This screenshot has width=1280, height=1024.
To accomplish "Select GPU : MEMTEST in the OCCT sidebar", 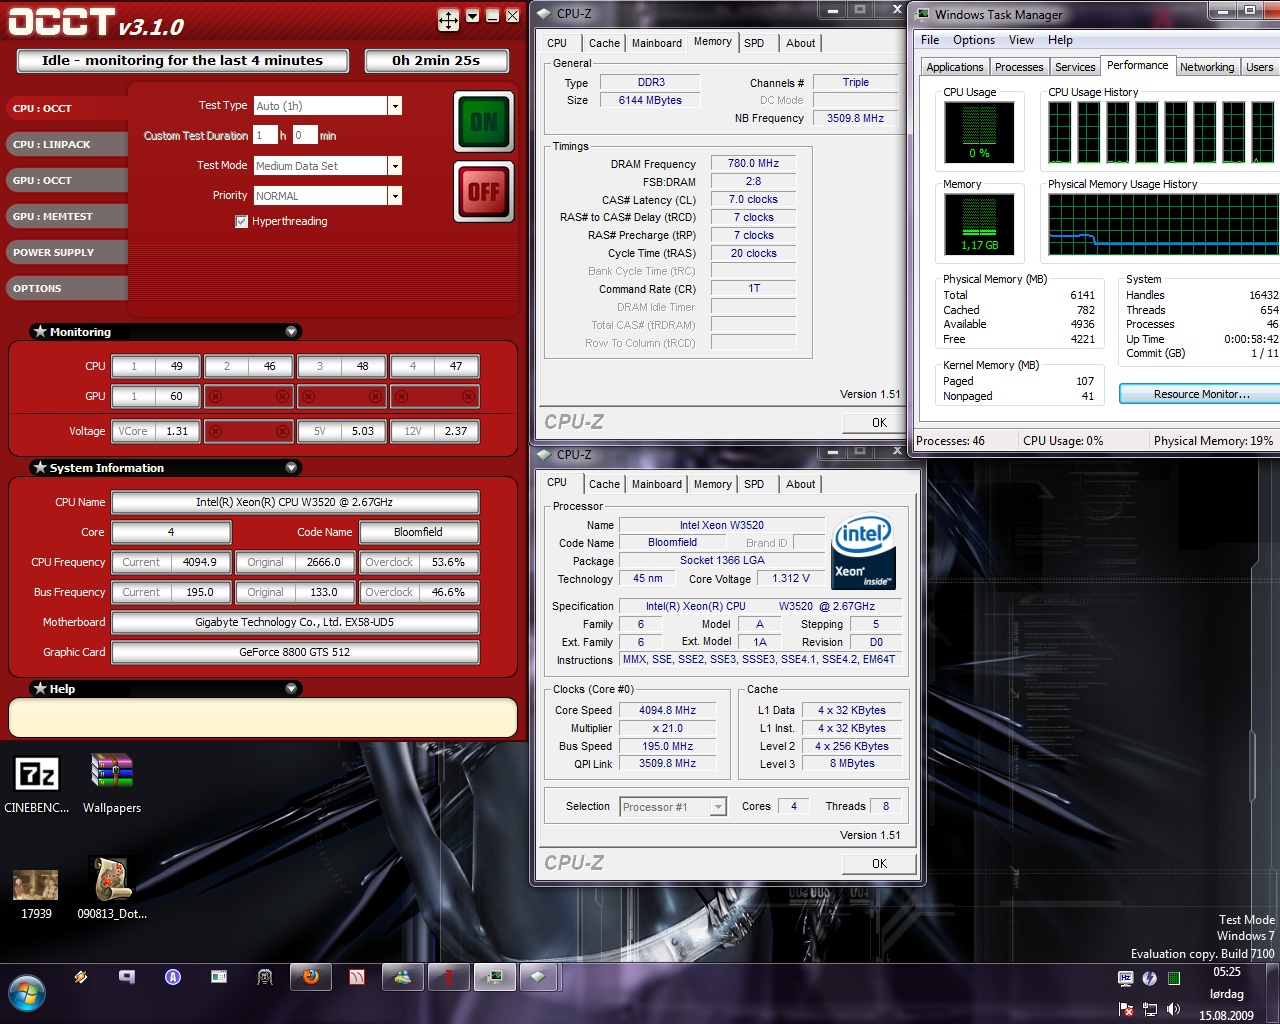I will pyautogui.click(x=68, y=216).
